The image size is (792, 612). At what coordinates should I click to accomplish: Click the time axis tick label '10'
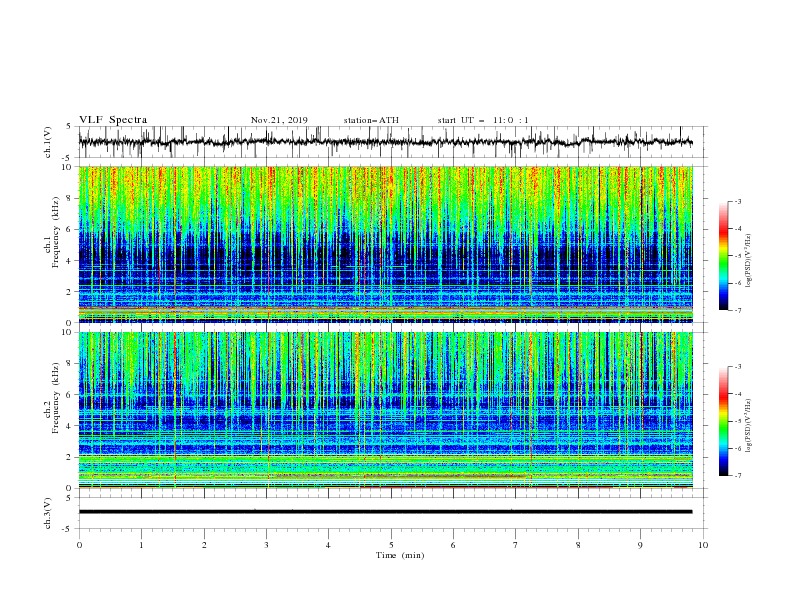(703, 545)
